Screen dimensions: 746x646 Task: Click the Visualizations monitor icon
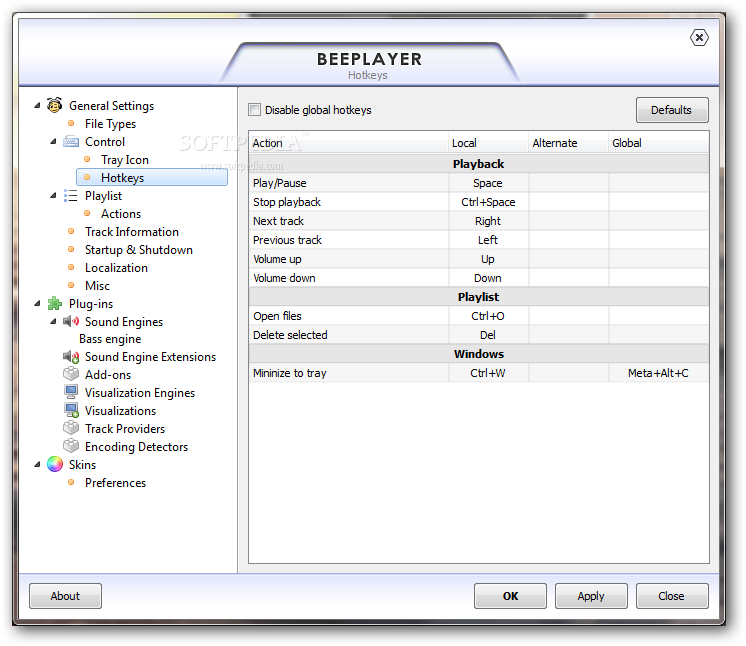coord(71,411)
